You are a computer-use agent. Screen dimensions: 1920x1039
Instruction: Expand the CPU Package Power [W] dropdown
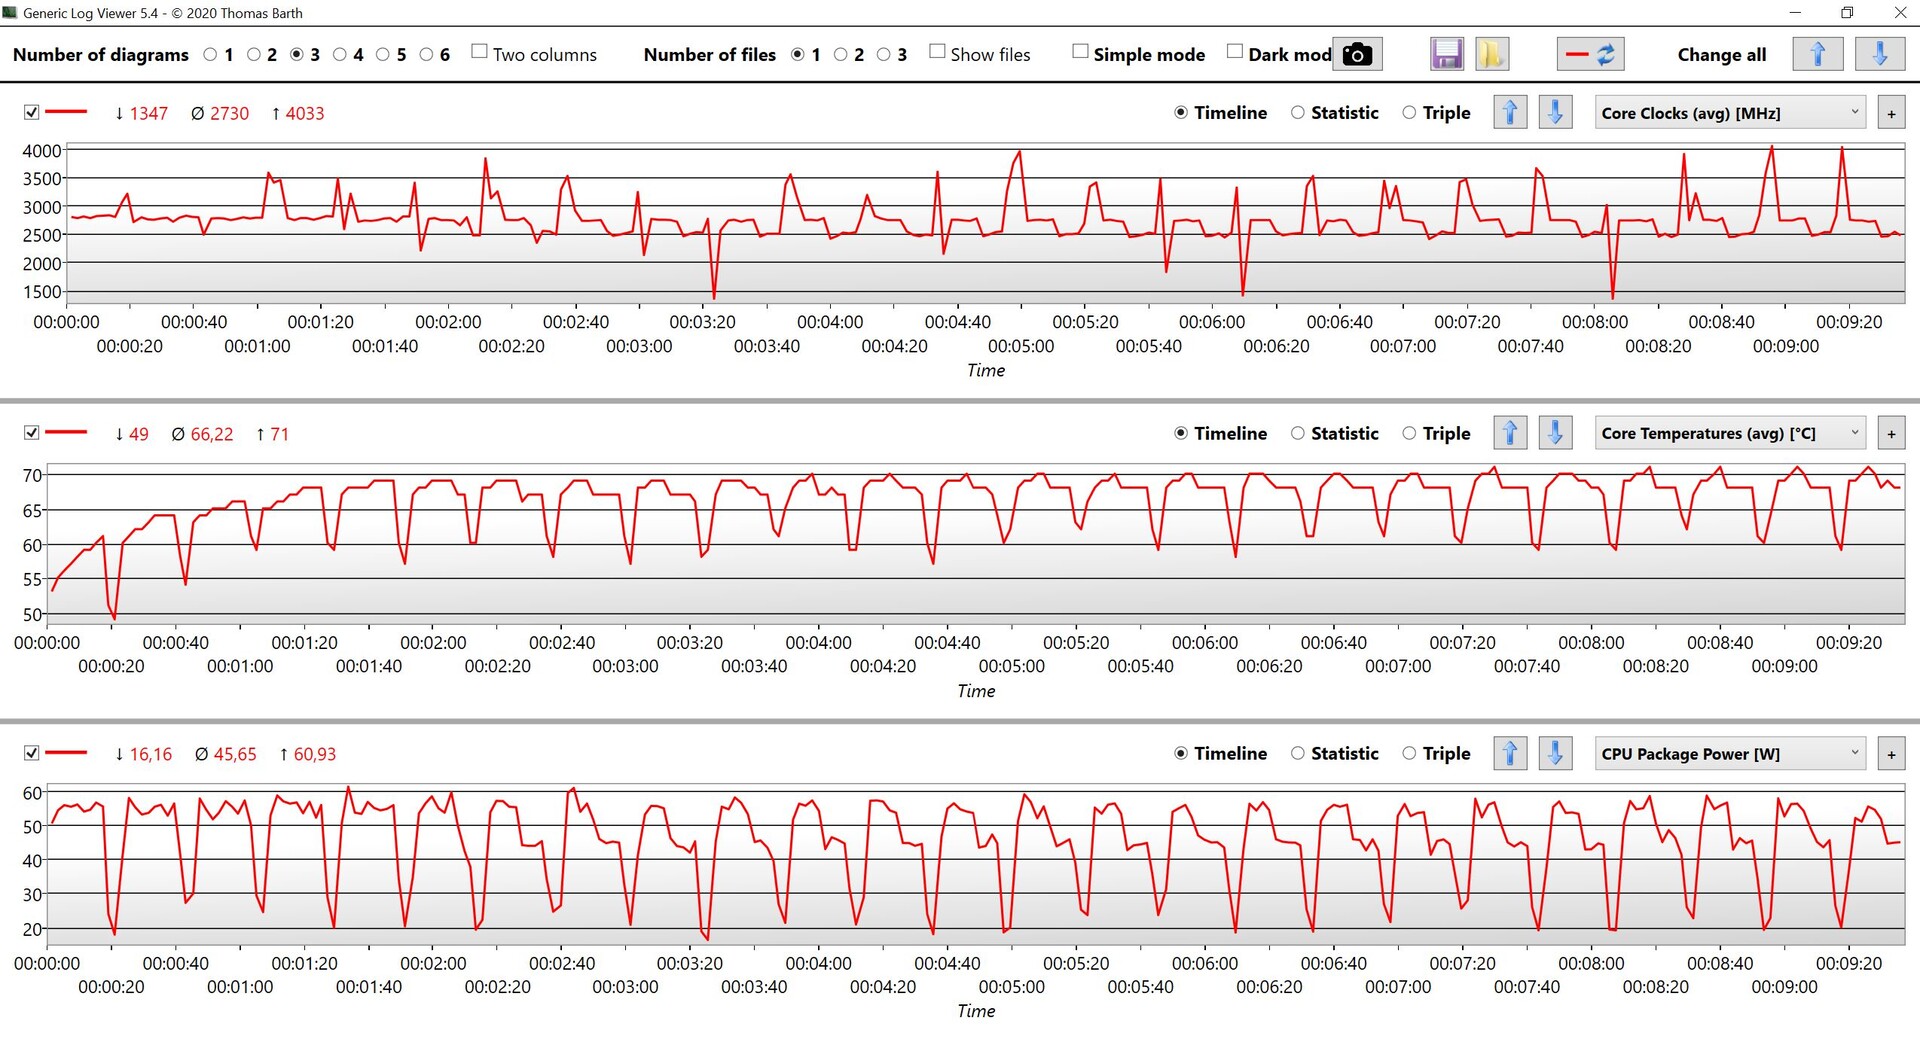click(x=1730, y=754)
